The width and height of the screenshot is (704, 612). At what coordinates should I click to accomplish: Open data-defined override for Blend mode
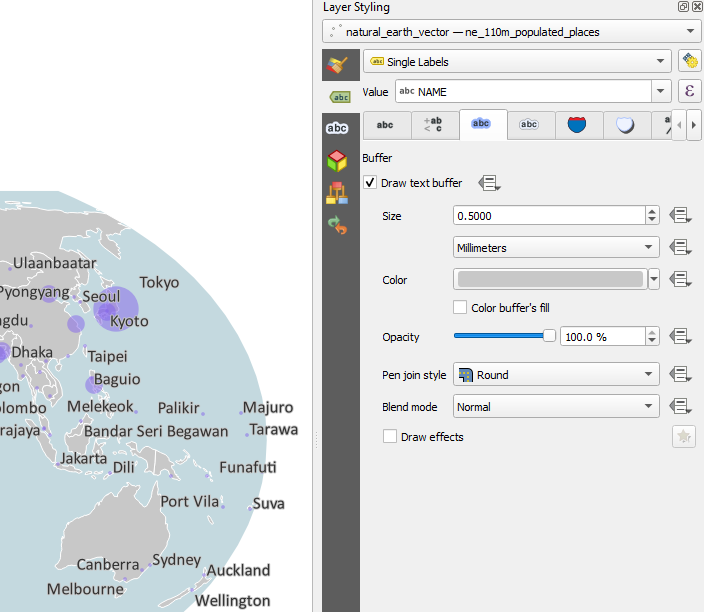[681, 407]
